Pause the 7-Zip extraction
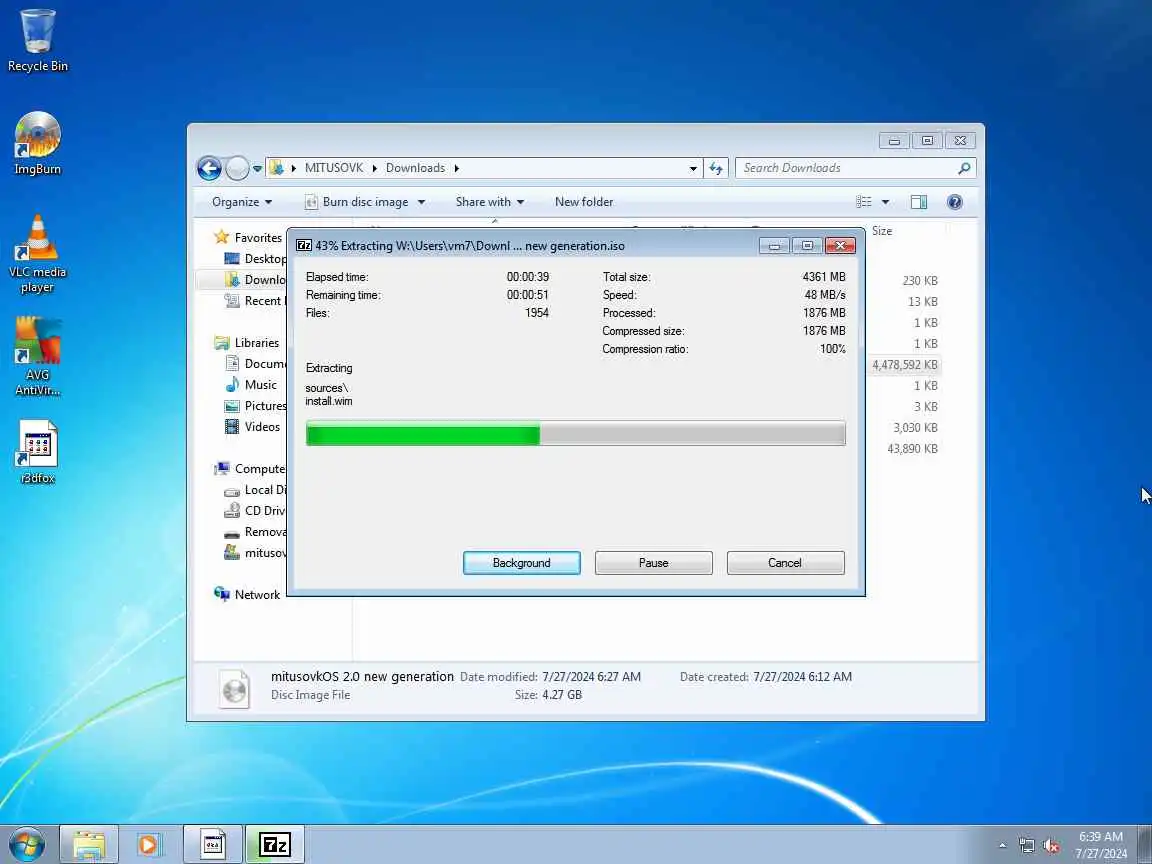The width and height of the screenshot is (1152, 864). [x=653, y=563]
